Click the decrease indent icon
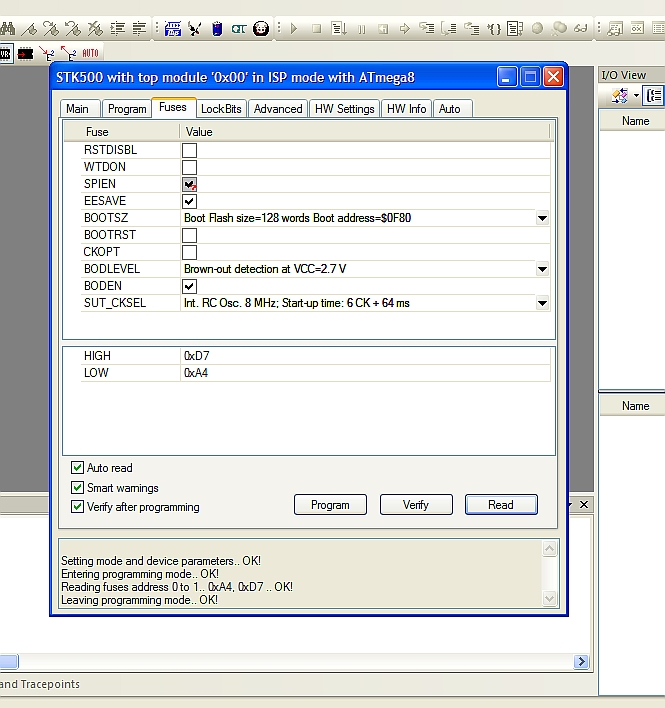The width and height of the screenshot is (665, 708). coord(139,29)
